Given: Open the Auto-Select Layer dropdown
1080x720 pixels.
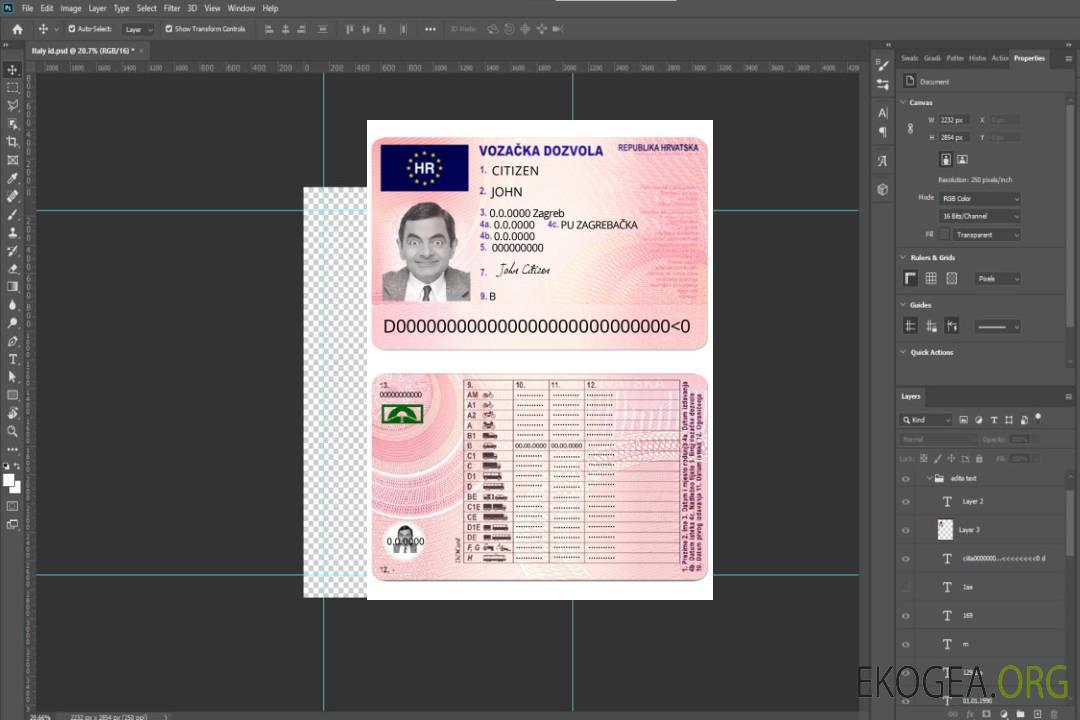Looking at the screenshot, I should [x=138, y=30].
